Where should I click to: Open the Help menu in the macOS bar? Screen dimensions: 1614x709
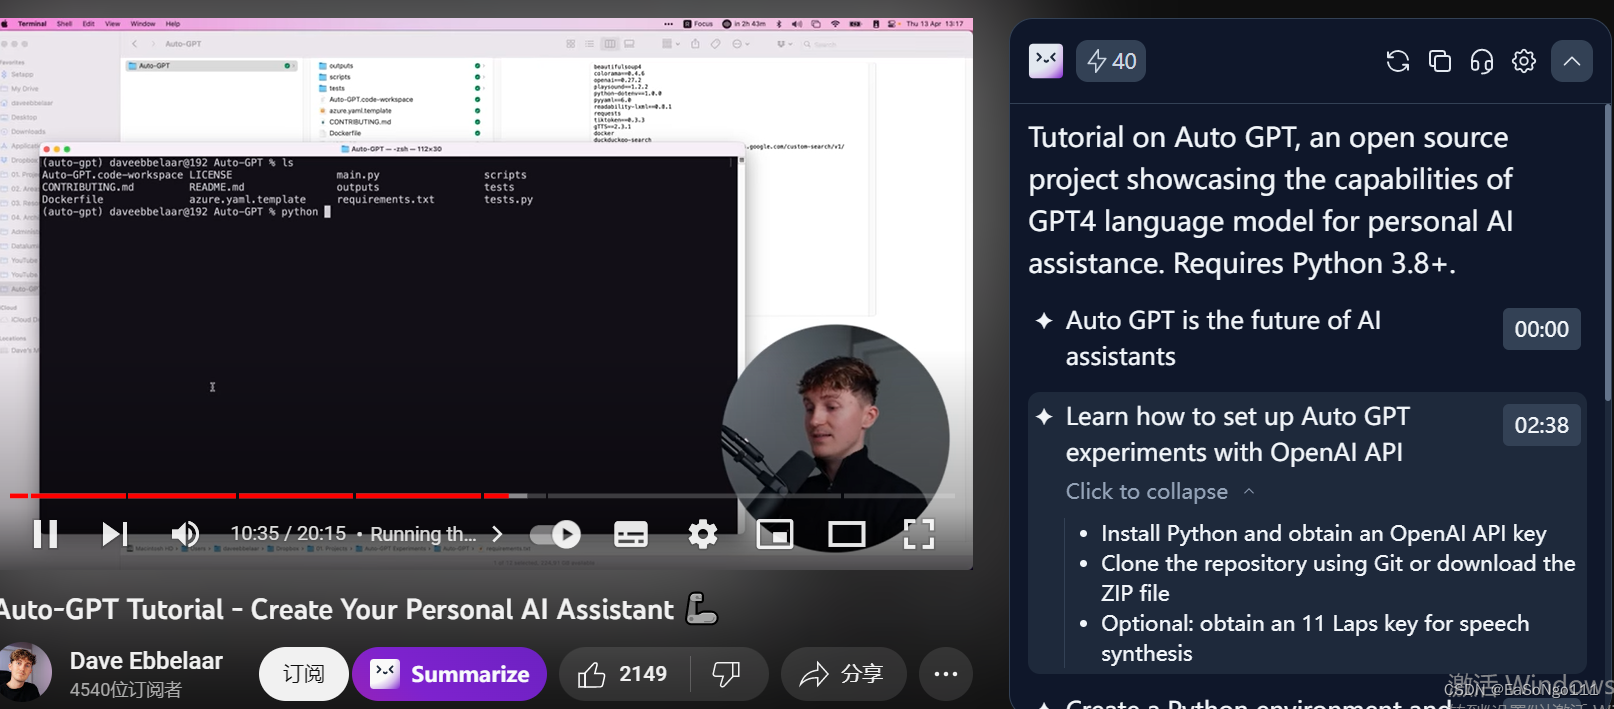173,23
